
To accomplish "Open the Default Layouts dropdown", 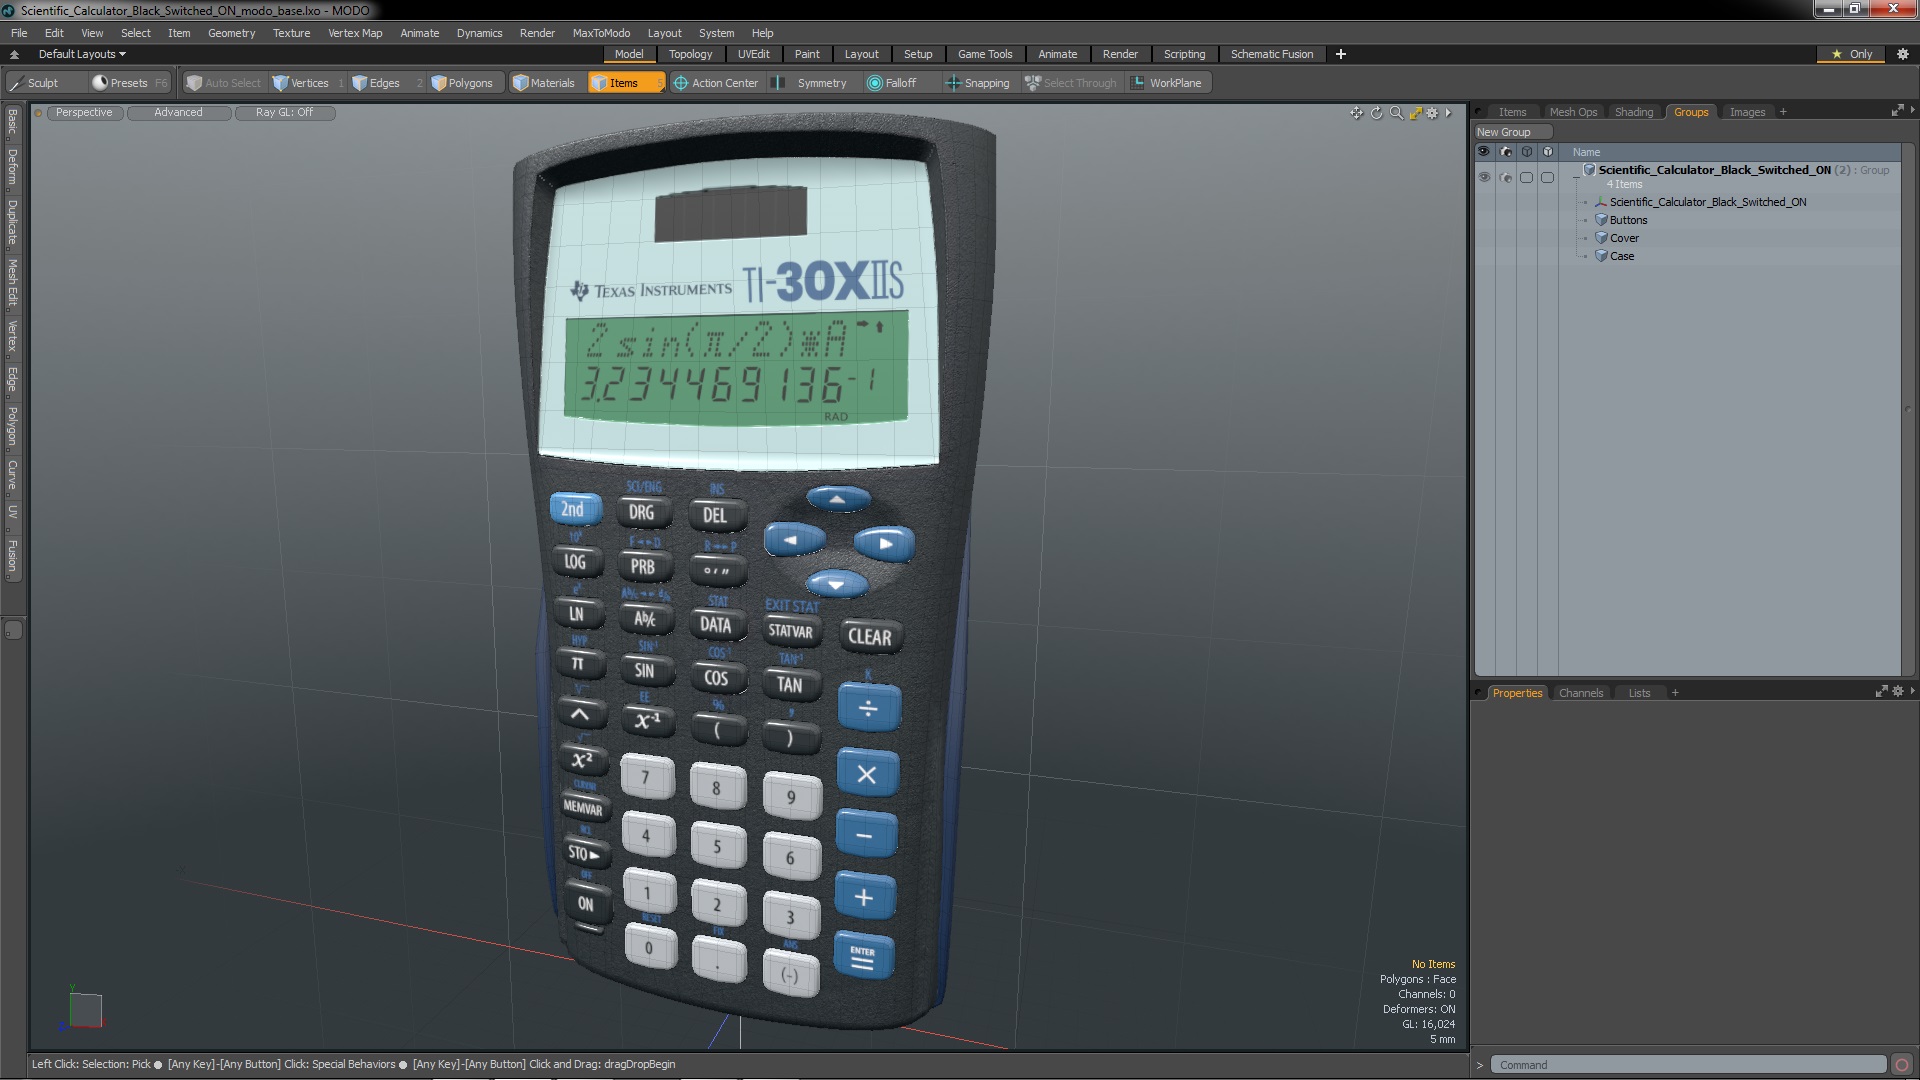I will (82, 54).
